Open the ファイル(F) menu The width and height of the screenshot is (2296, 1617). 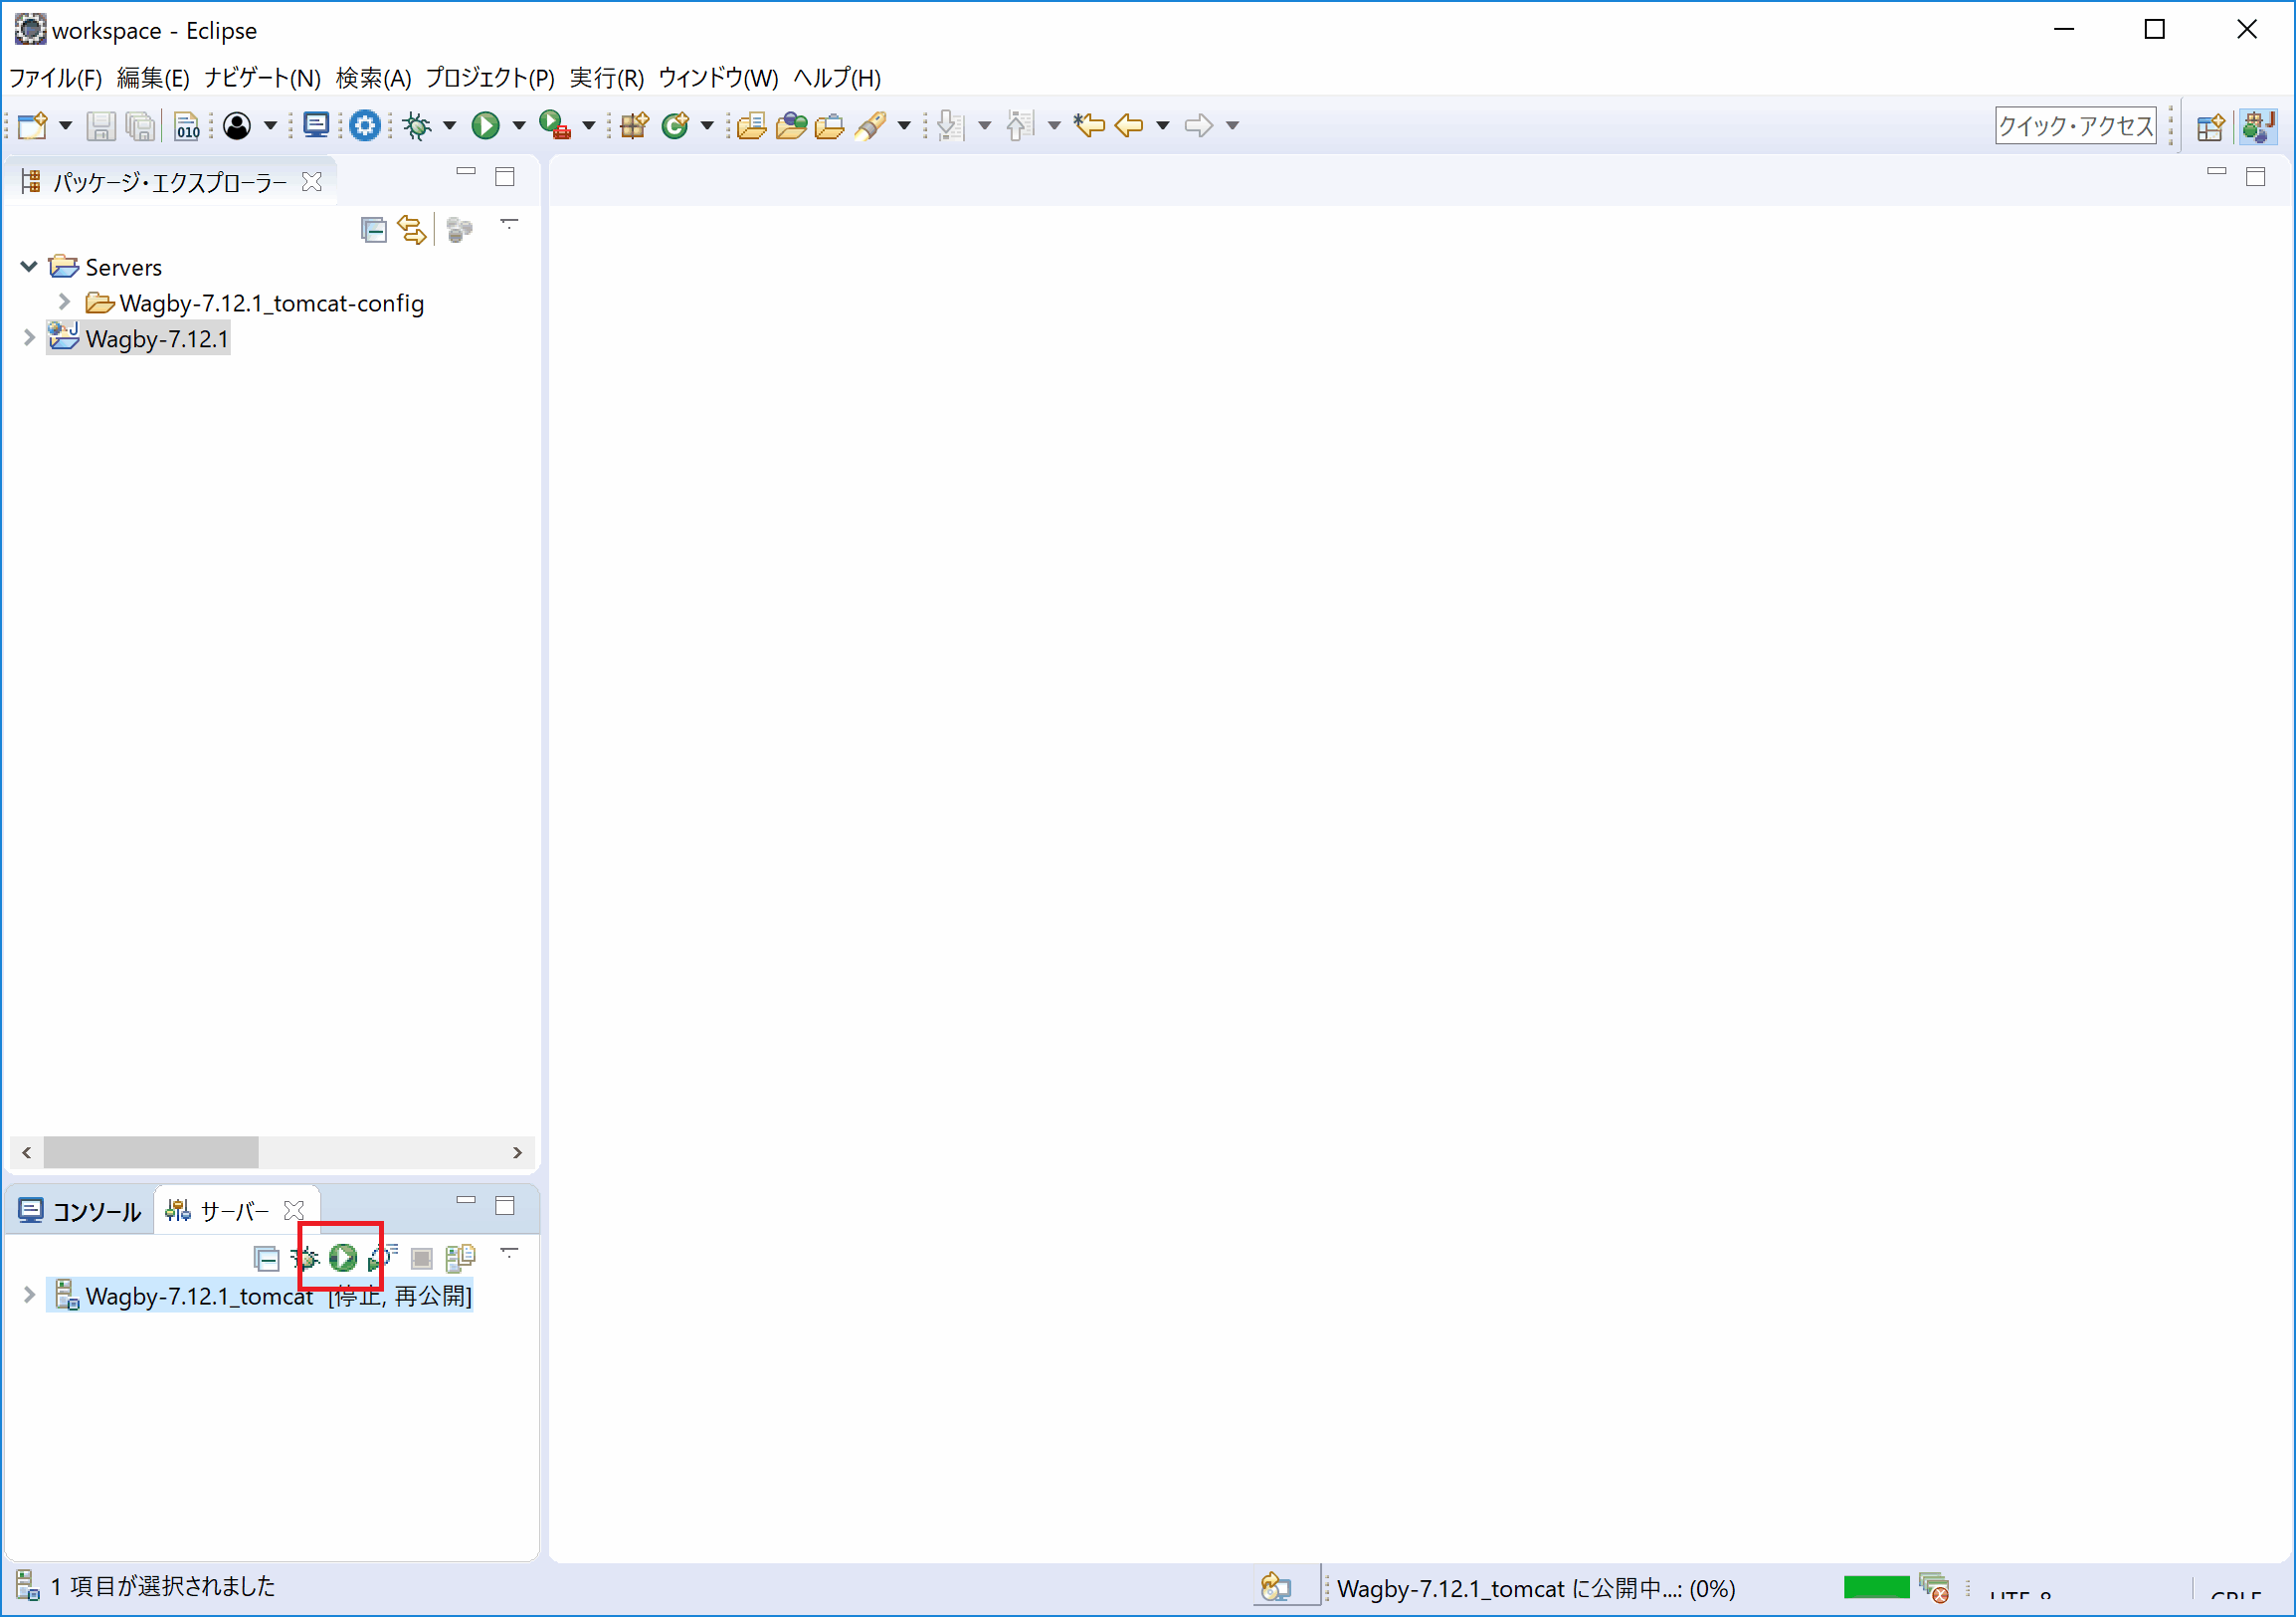(55, 78)
